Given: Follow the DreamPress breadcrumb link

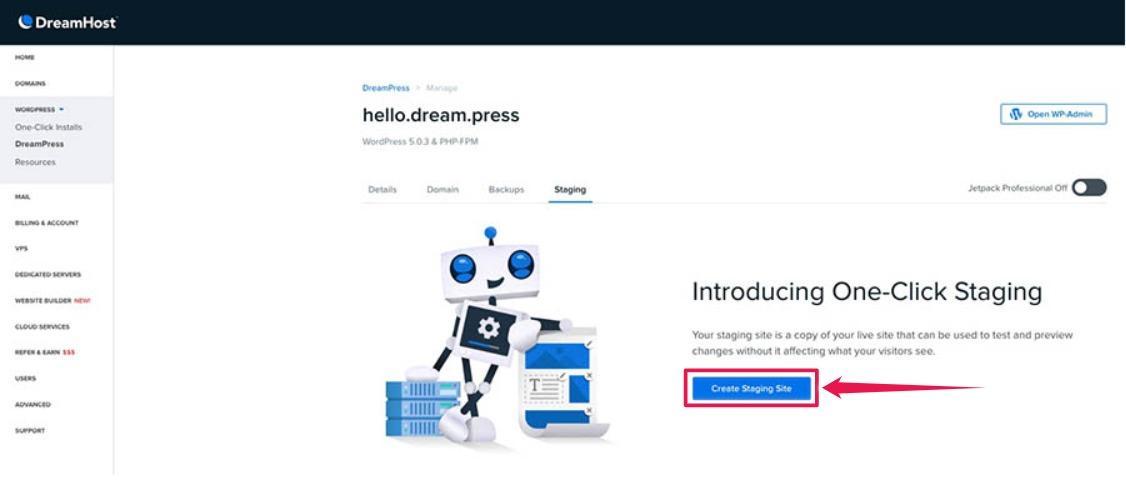Looking at the screenshot, I should pos(386,88).
